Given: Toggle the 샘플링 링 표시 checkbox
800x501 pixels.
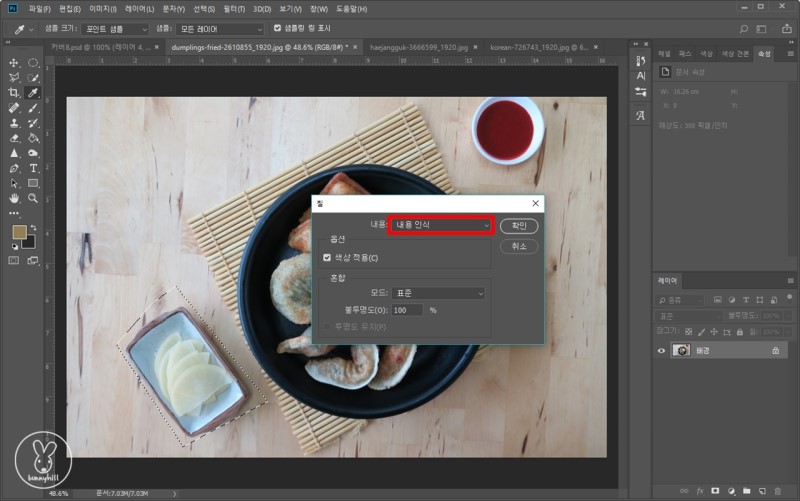Looking at the screenshot, I should point(277,29).
